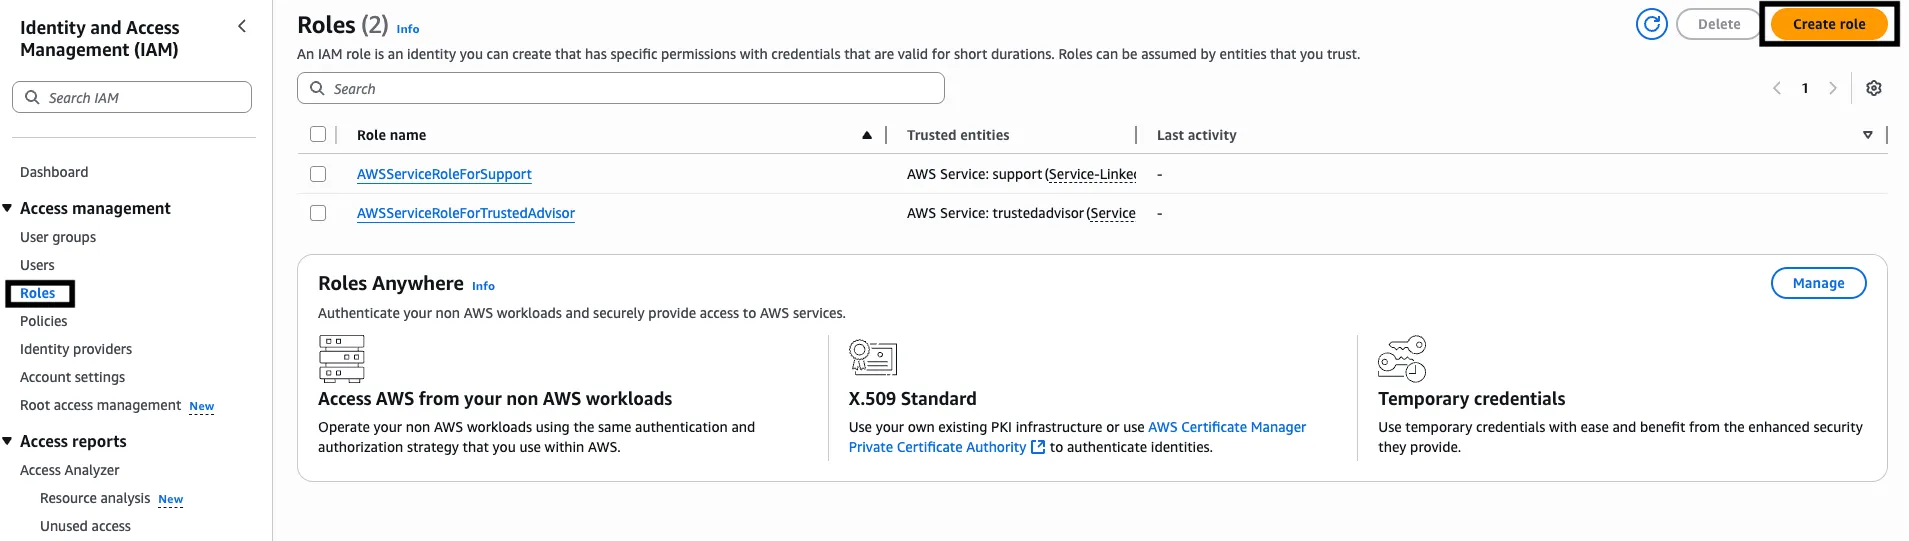Click the Create role button
Screen dimensions: 1909x541
pos(1828,24)
